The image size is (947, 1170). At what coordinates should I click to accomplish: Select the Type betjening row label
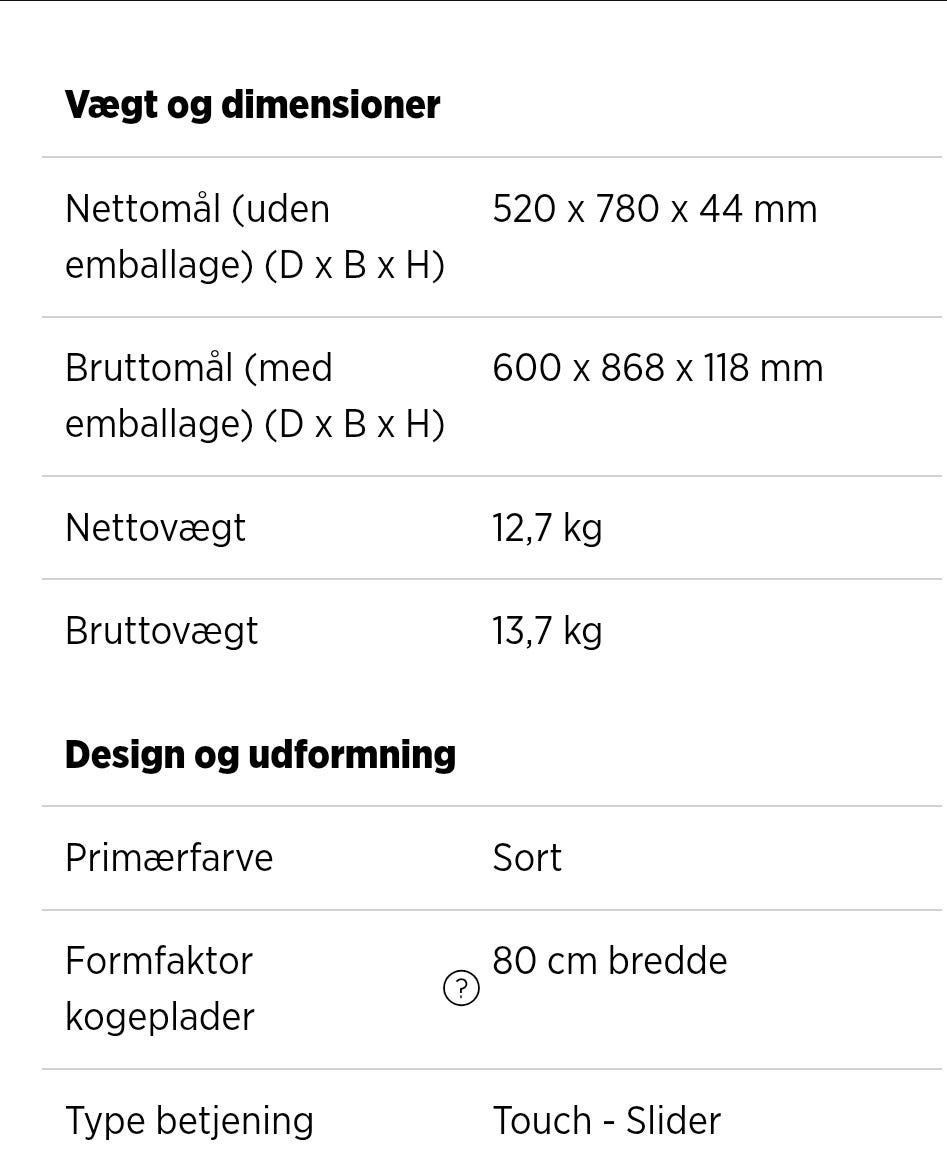click(189, 1121)
